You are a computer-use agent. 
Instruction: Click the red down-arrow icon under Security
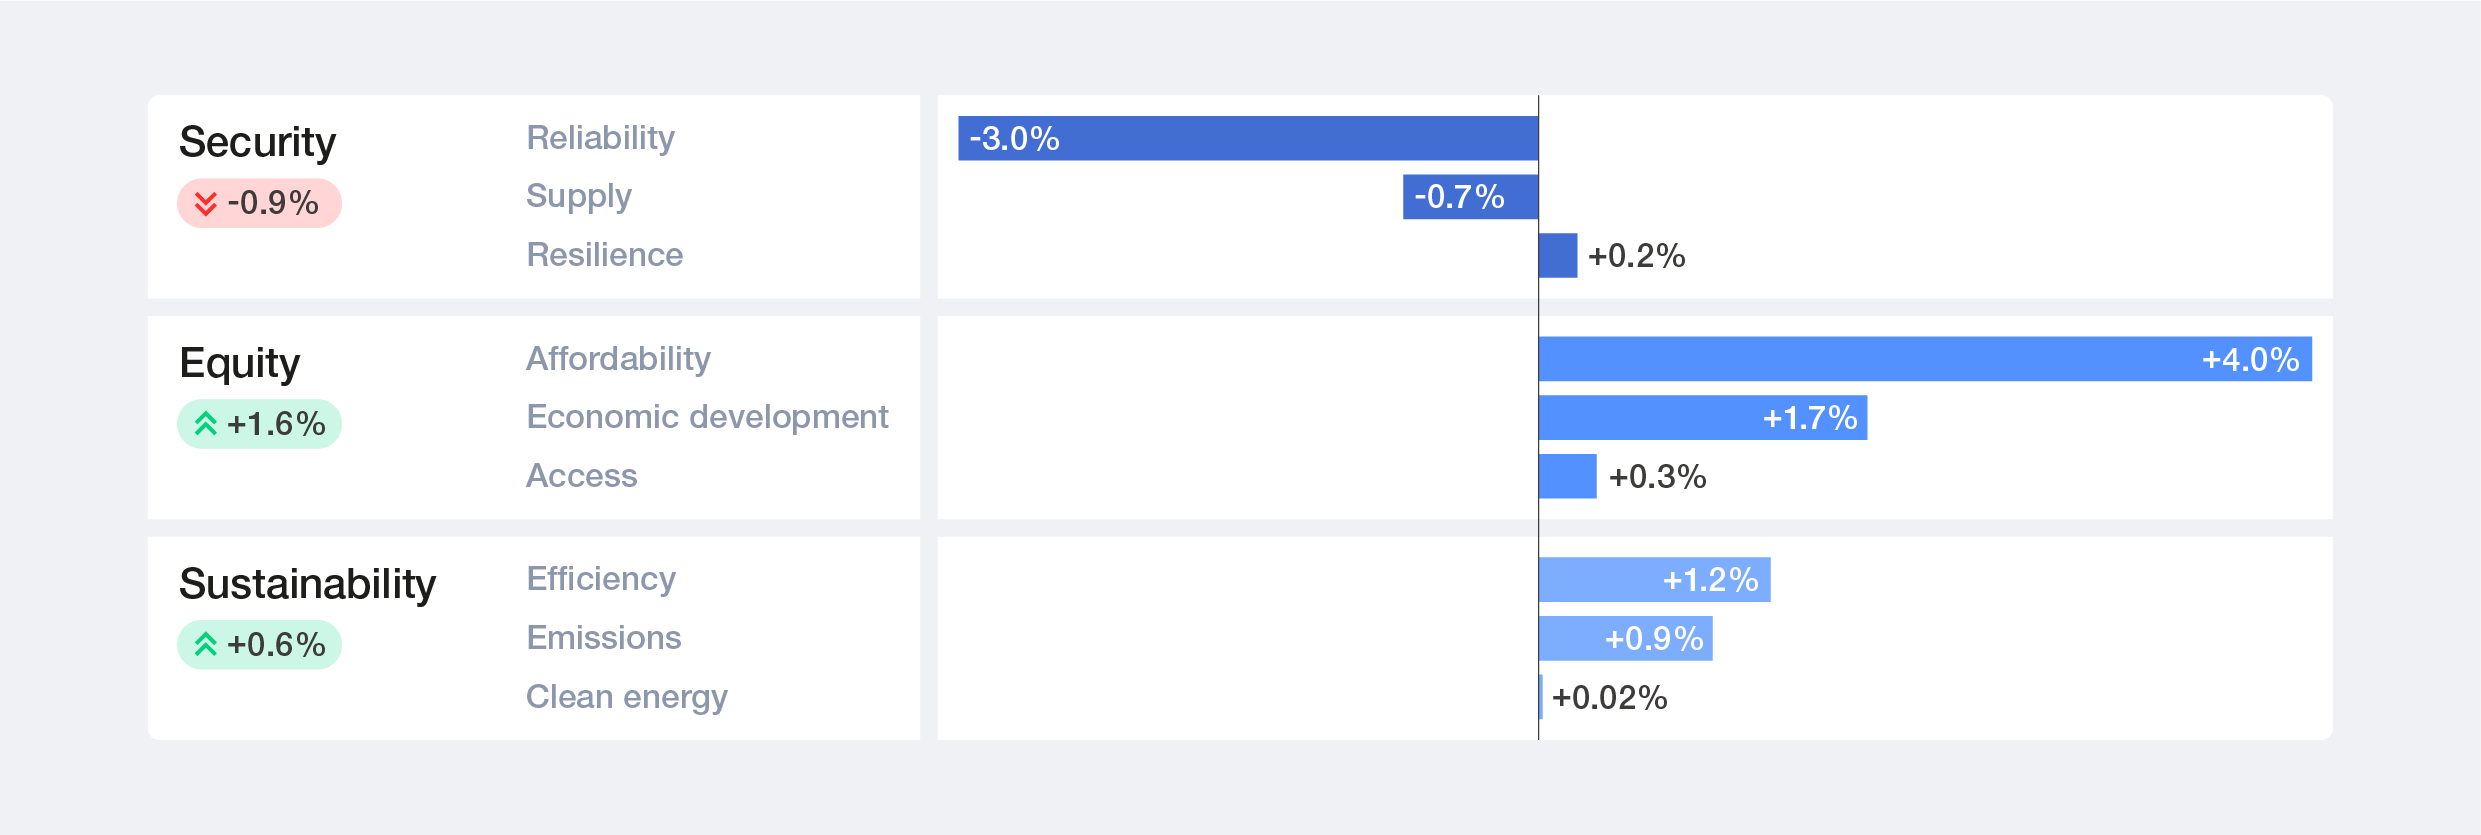click(206, 203)
